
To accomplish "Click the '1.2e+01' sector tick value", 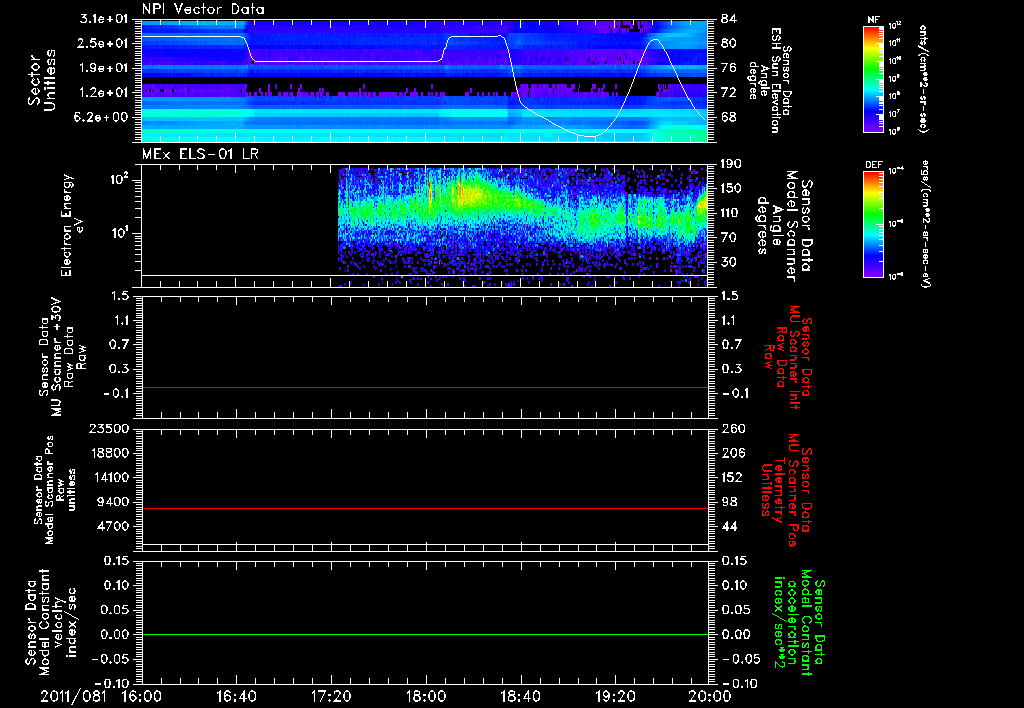I will coord(104,92).
